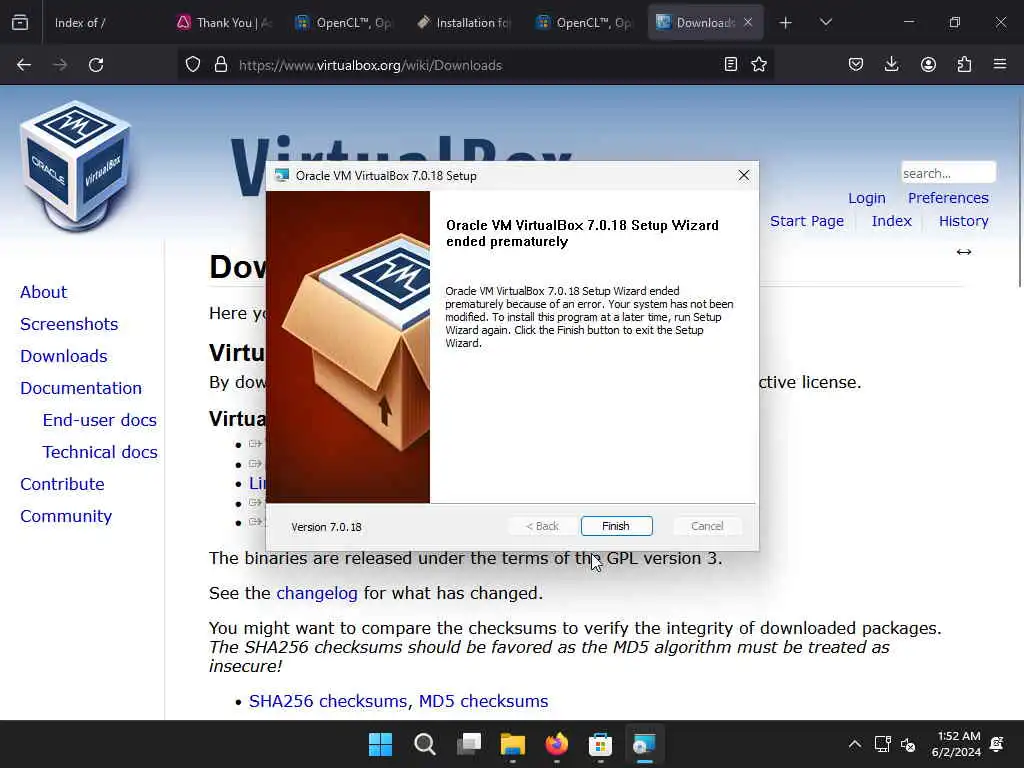
Task: Open Downloads in the sidebar
Action: (63, 357)
